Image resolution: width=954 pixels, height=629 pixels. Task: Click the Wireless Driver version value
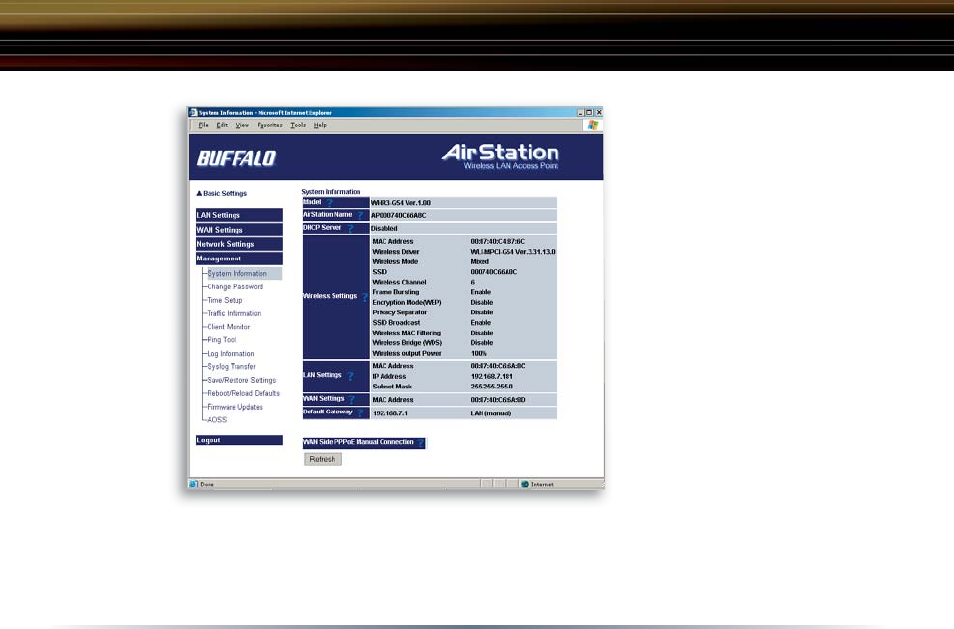513,252
